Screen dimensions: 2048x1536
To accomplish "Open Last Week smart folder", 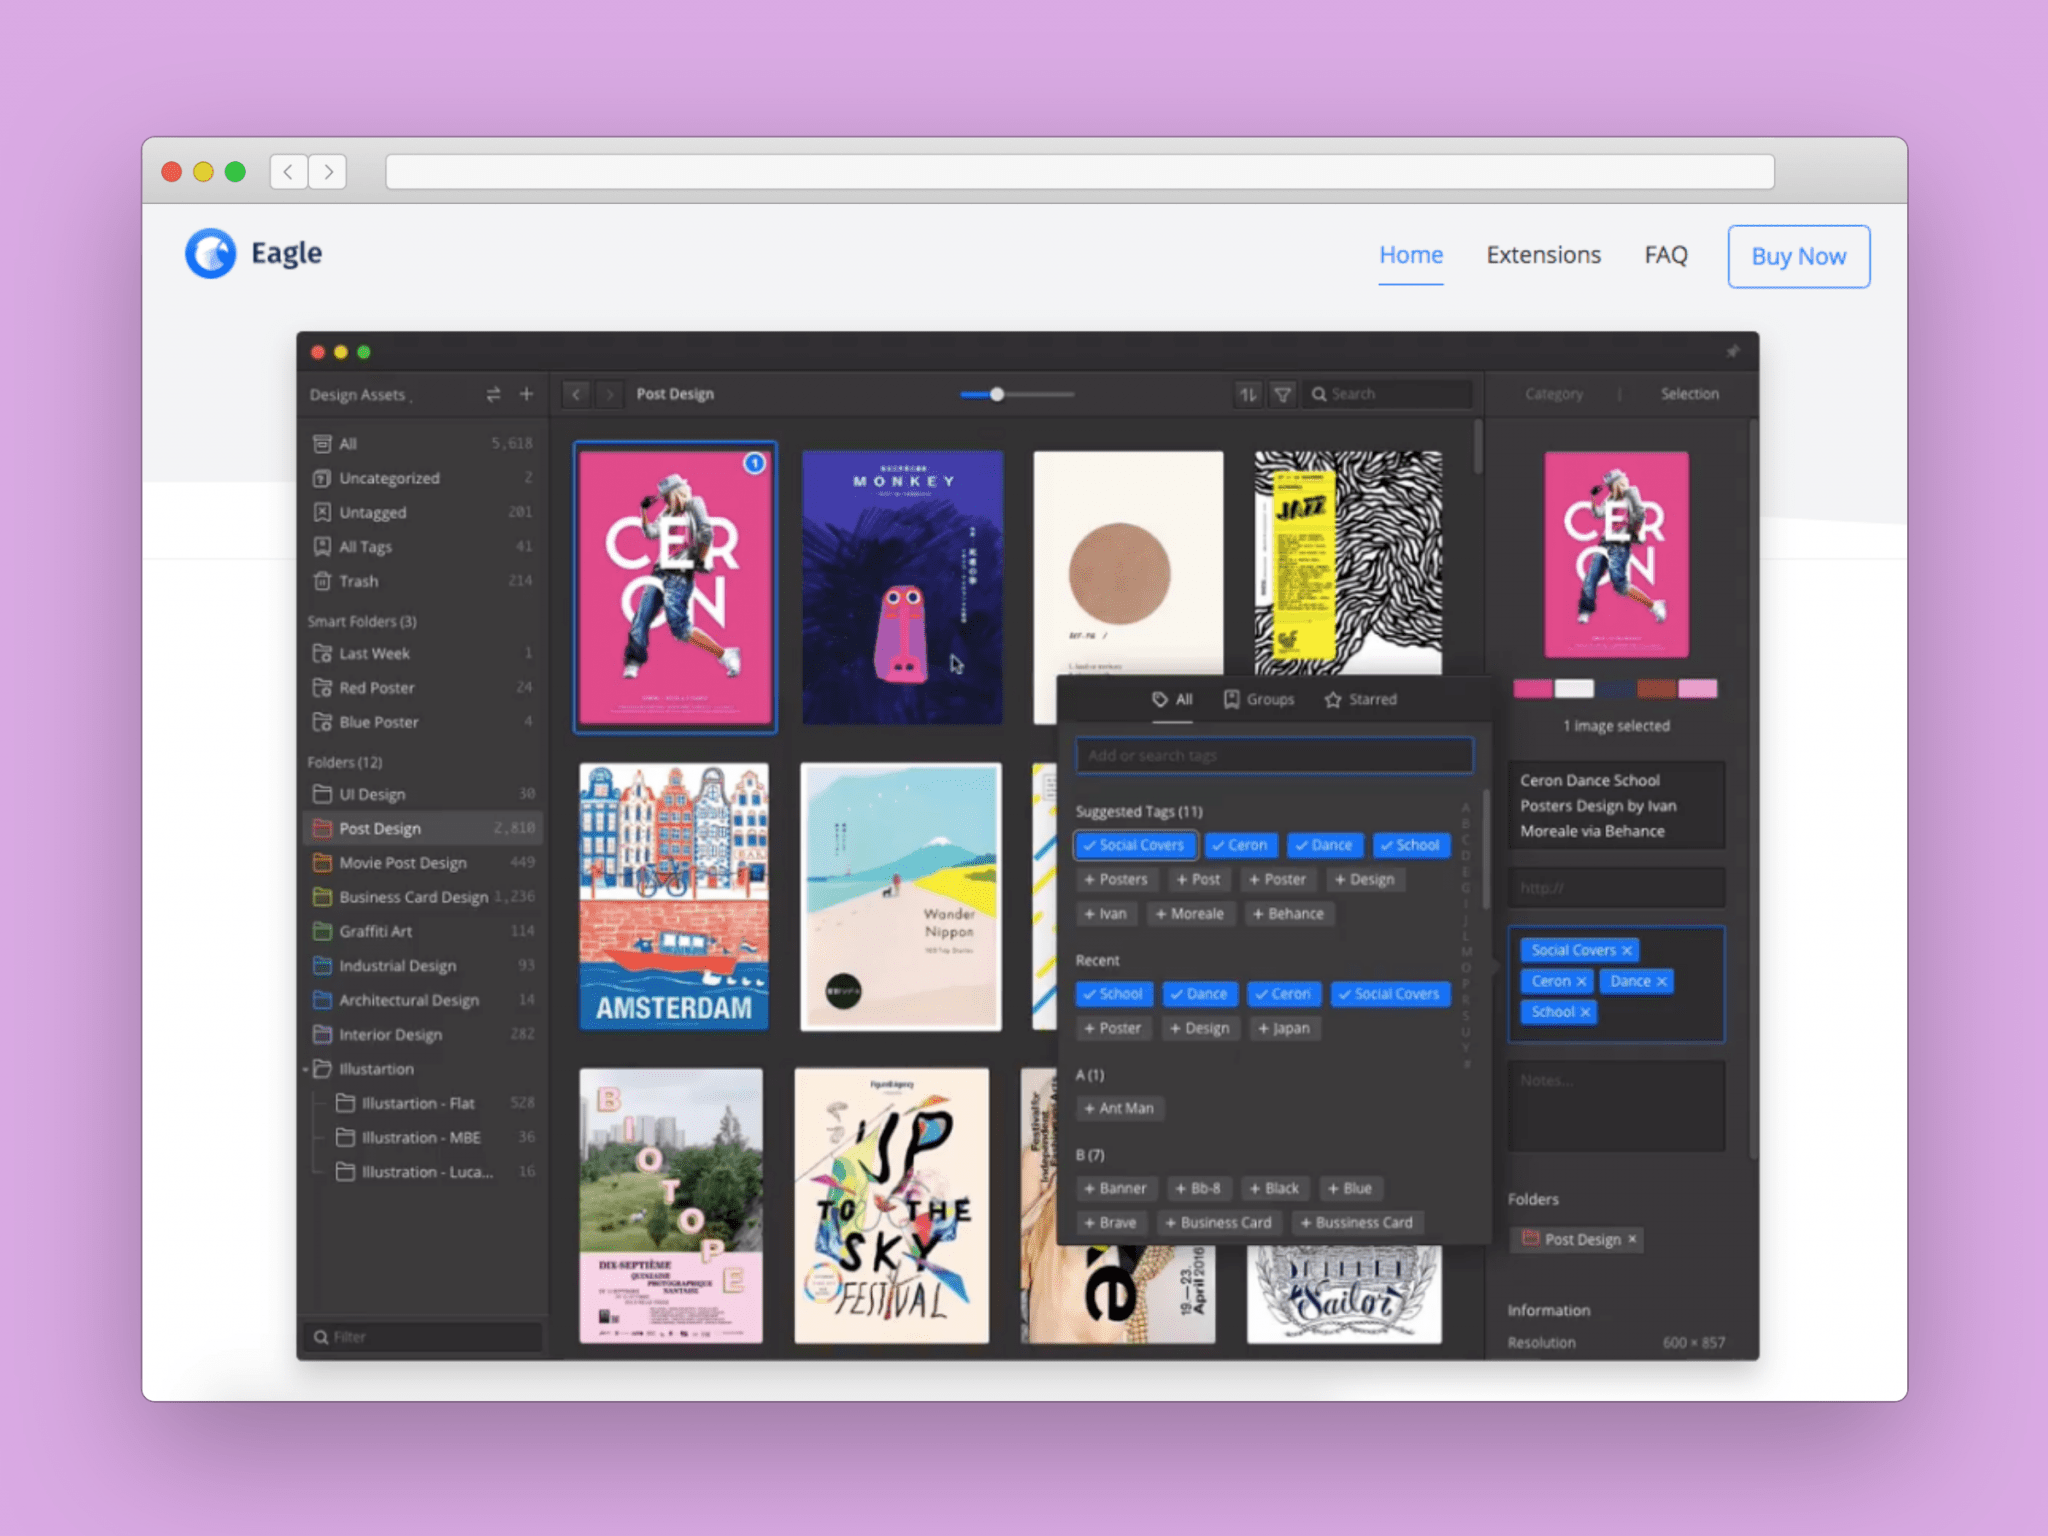I will point(422,653).
